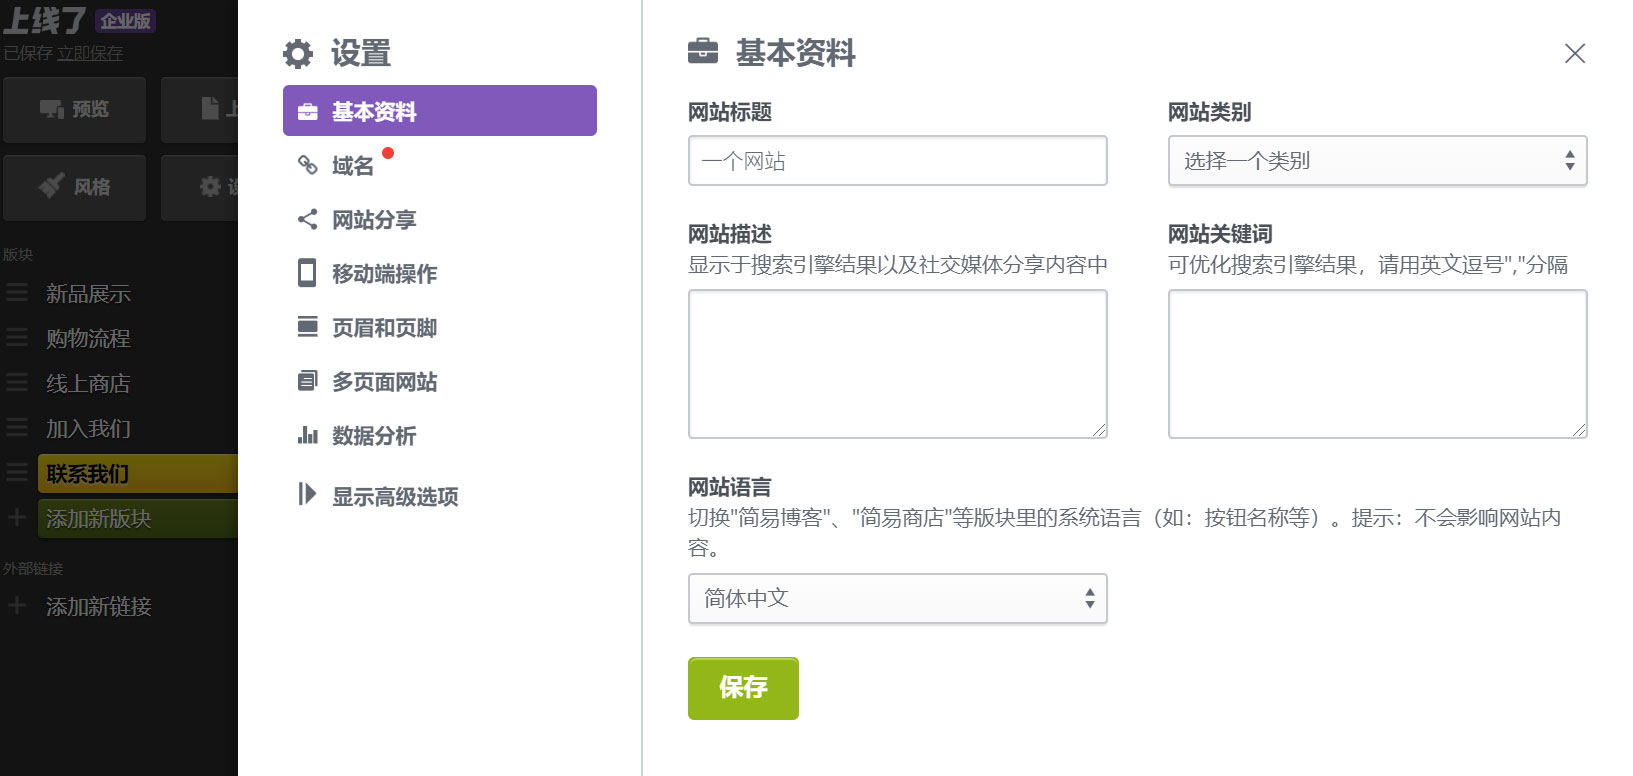The height and width of the screenshot is (776, 1633).
Task: Click 添加新链接 to add an external link
Action: point(98,607)
